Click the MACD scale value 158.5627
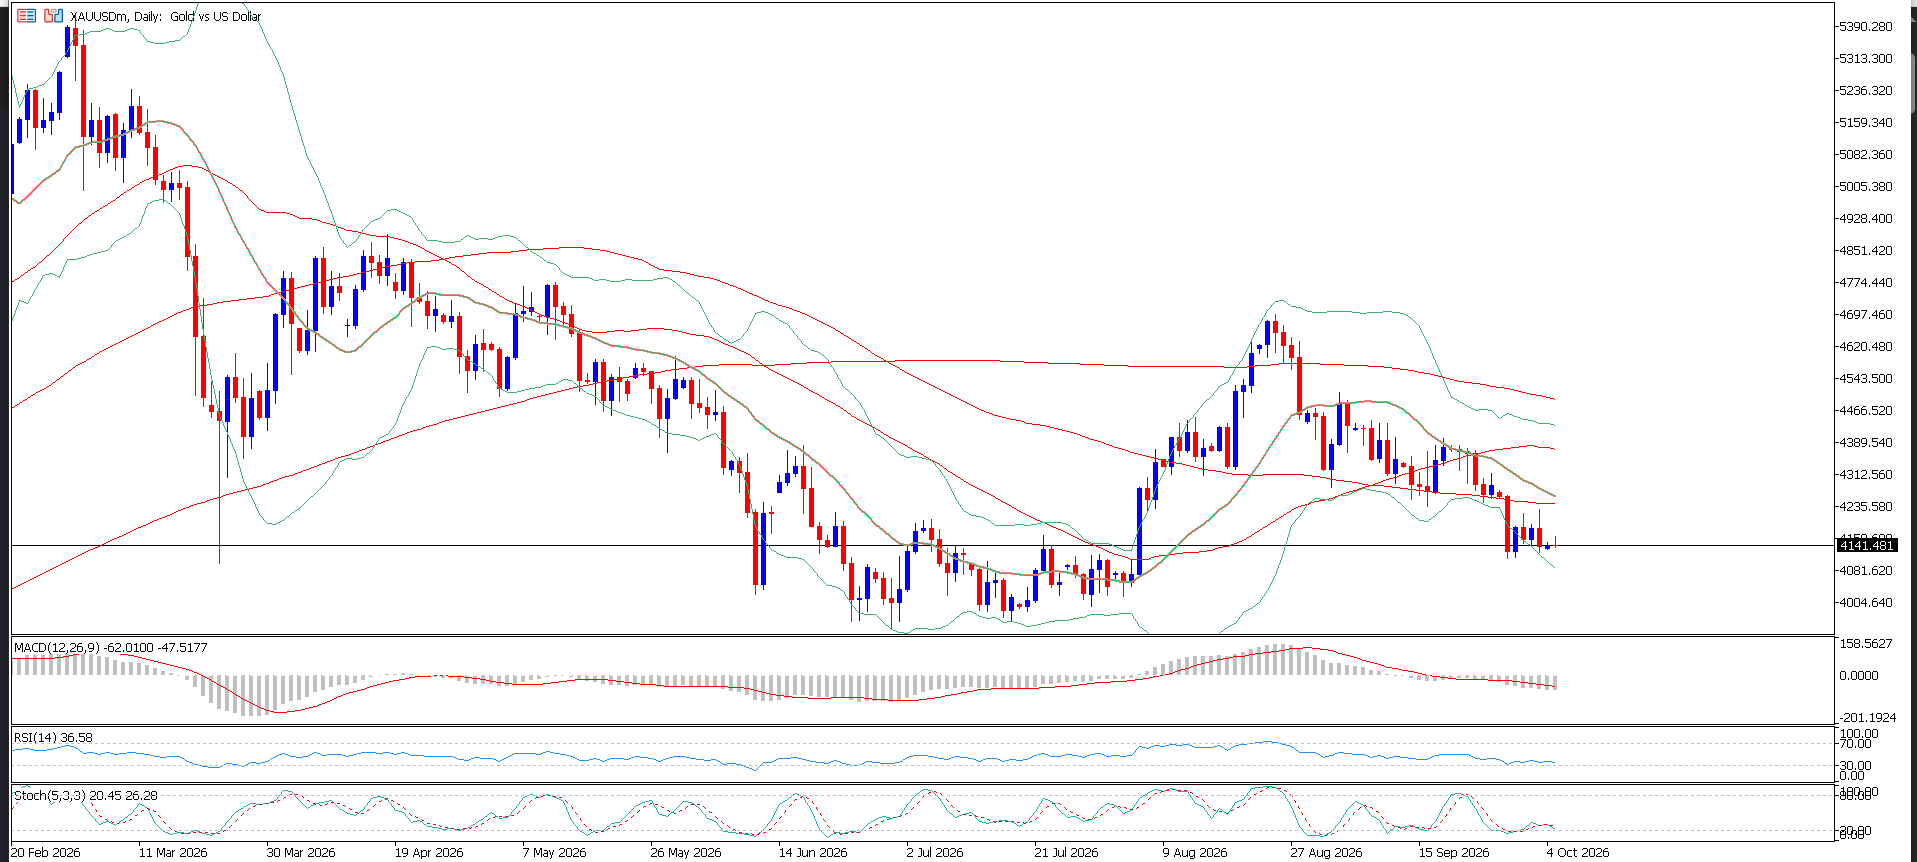 click(x=1866, y=644)
